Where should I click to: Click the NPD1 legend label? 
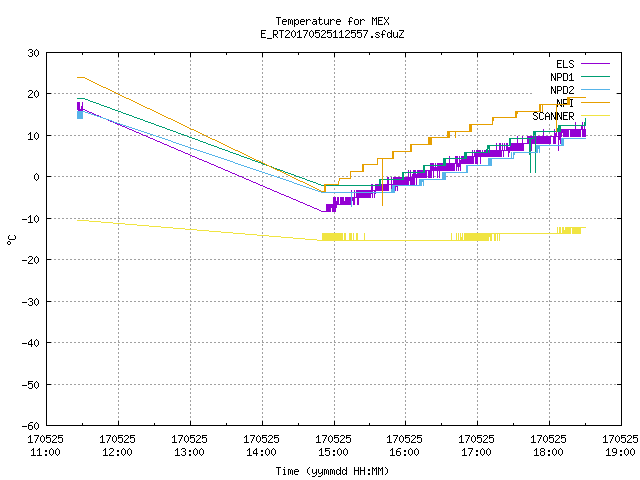pyautogui.click(x=562, y=77)
